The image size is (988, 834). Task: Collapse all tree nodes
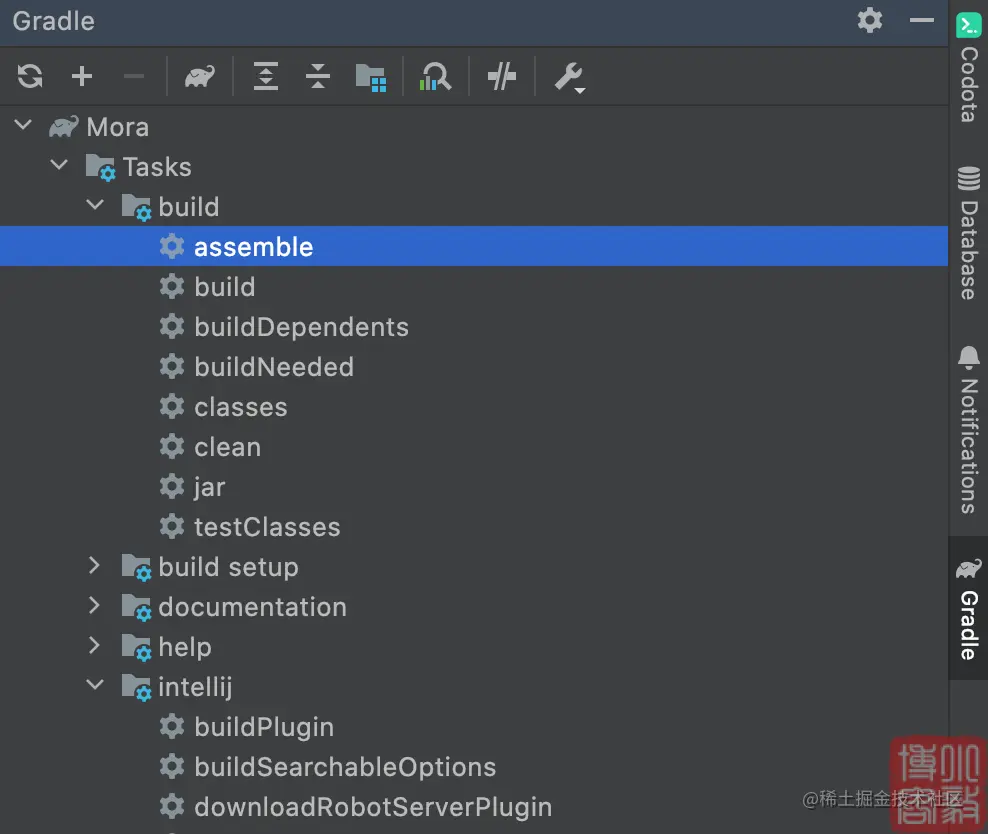click(x=318, y=77)
